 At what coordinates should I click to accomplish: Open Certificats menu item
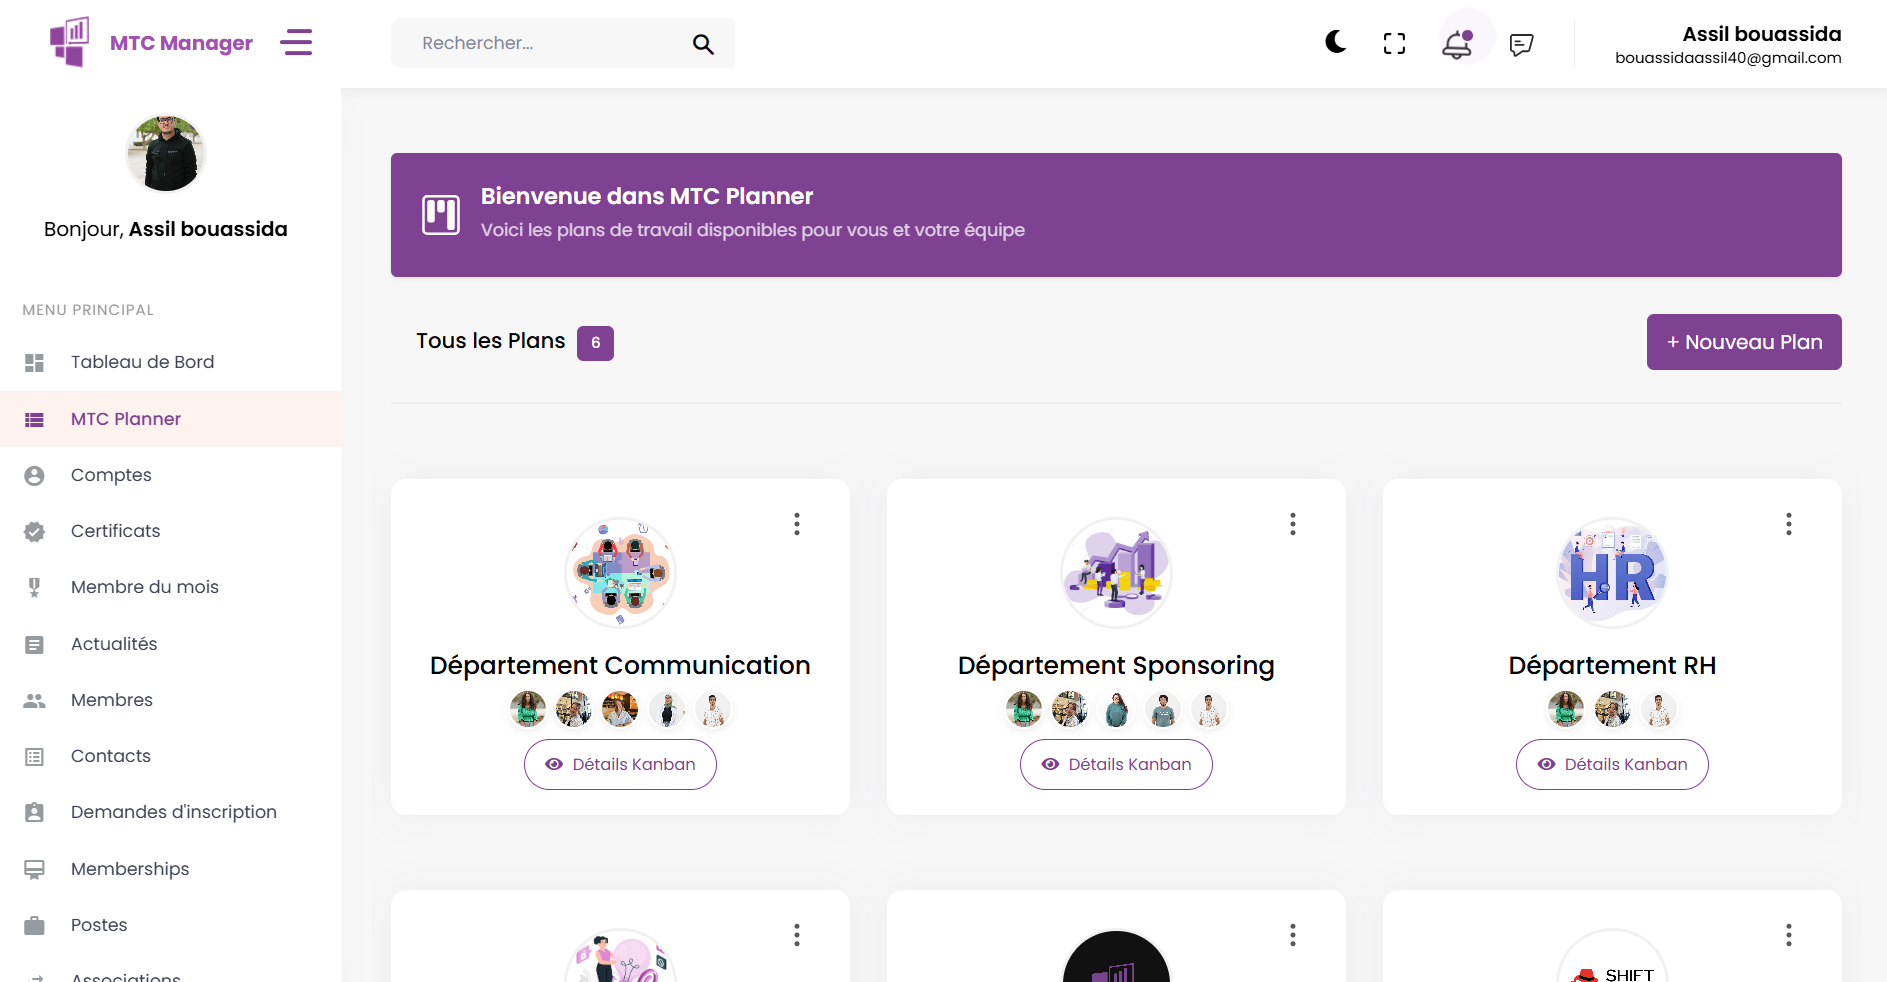(x=170, y=531)
